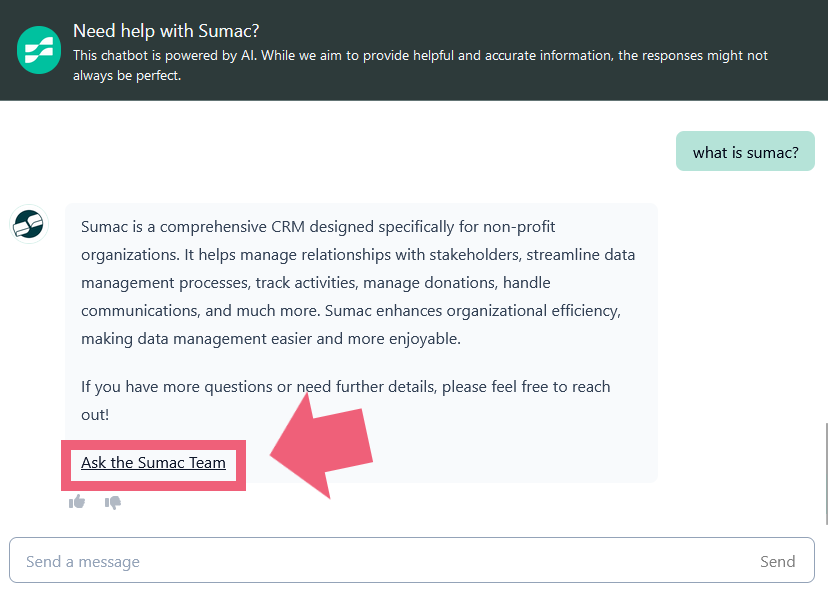Click the large red arrow annotation
The width and height of the screenshot is (828, 600).
323,446
